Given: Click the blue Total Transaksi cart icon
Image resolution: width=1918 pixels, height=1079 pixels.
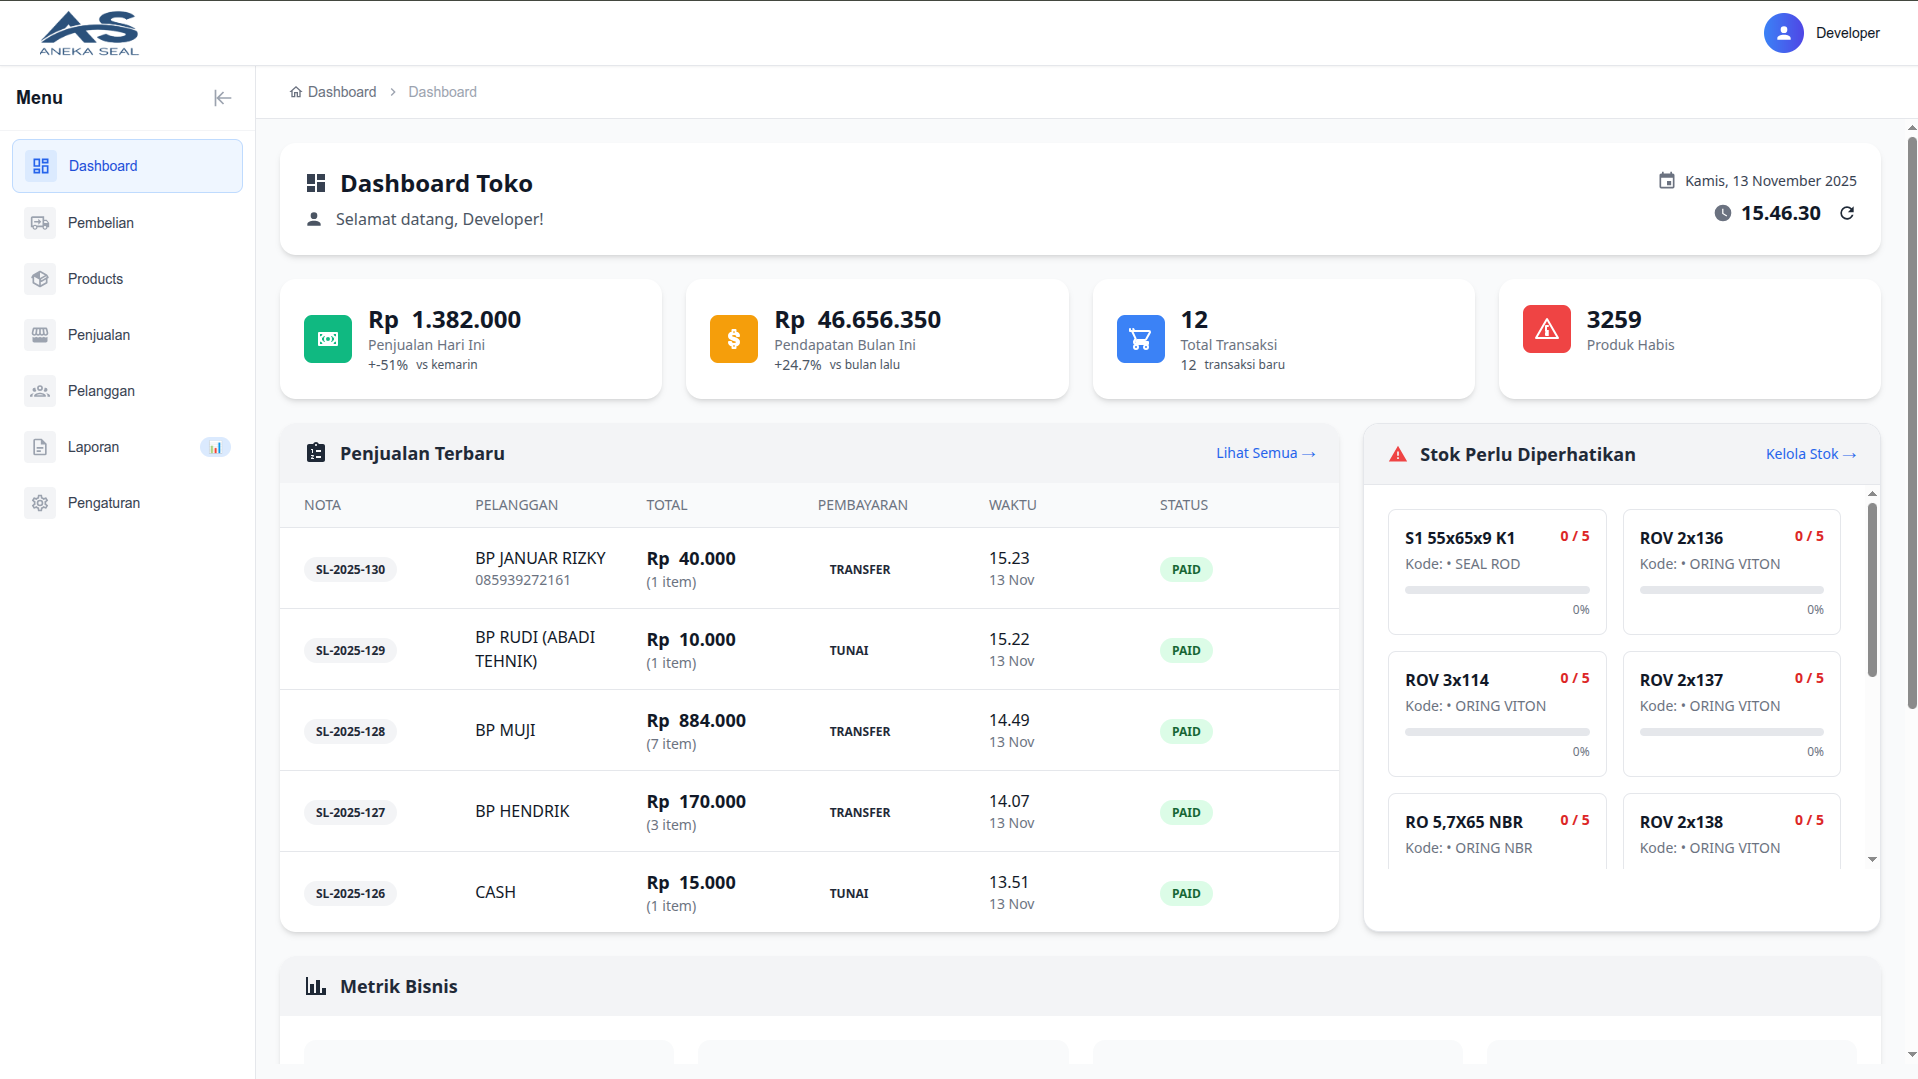Looking at the screenshot, I should [x=1140, y=339].
